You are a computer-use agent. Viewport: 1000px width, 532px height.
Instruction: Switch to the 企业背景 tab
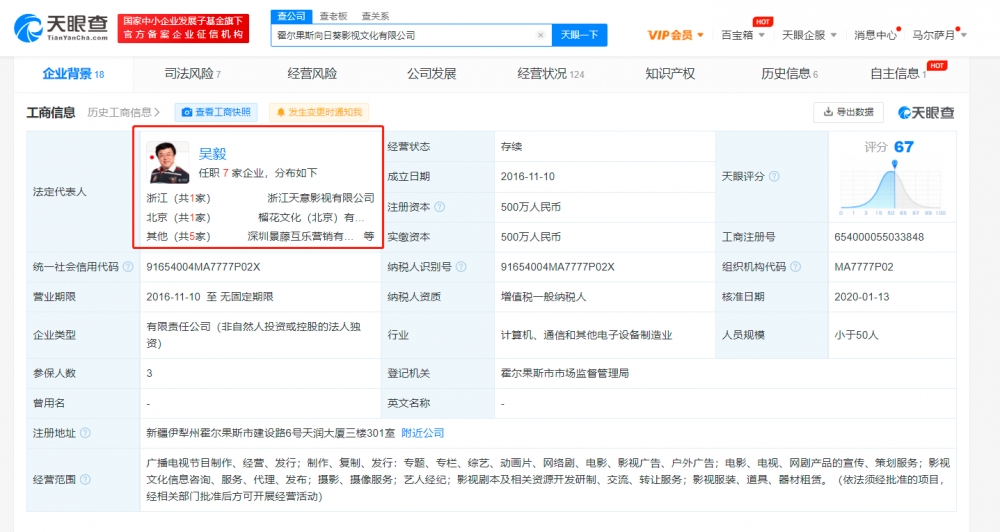[73, 74]
